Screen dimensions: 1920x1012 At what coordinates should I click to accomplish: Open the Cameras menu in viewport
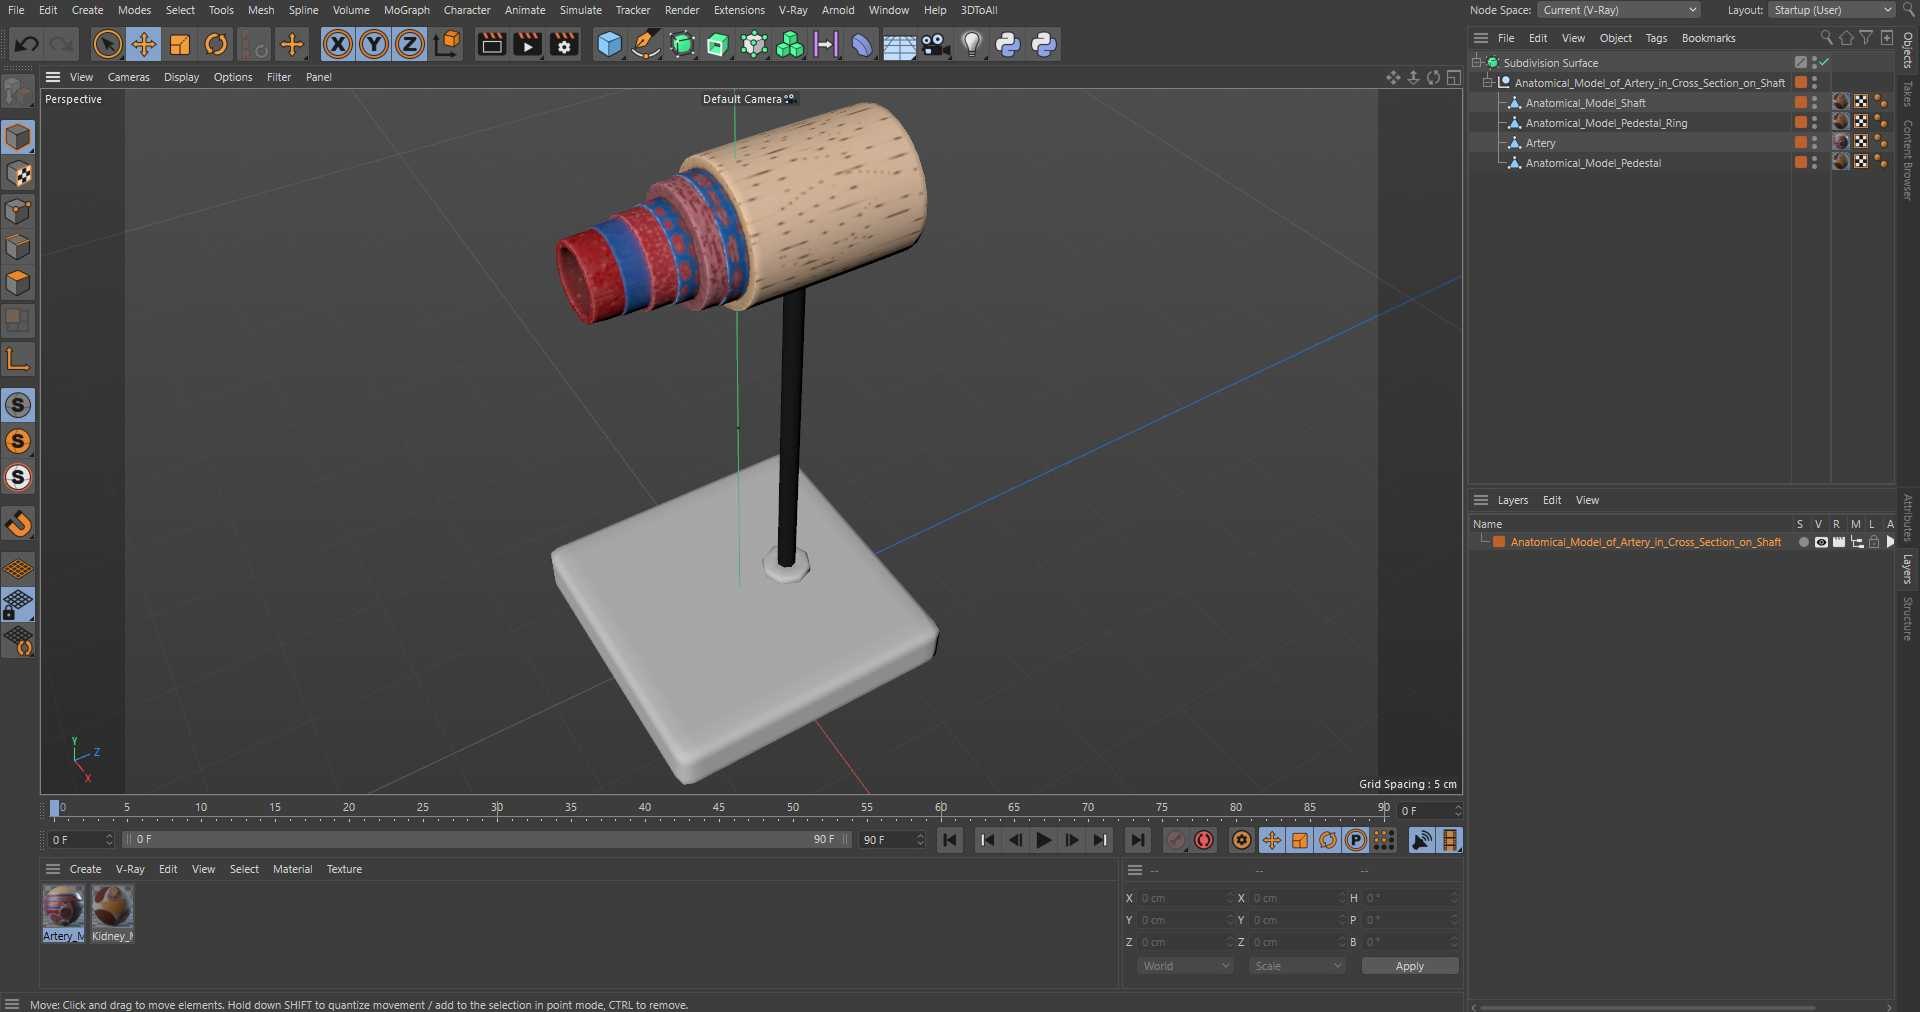click(128, 77)
